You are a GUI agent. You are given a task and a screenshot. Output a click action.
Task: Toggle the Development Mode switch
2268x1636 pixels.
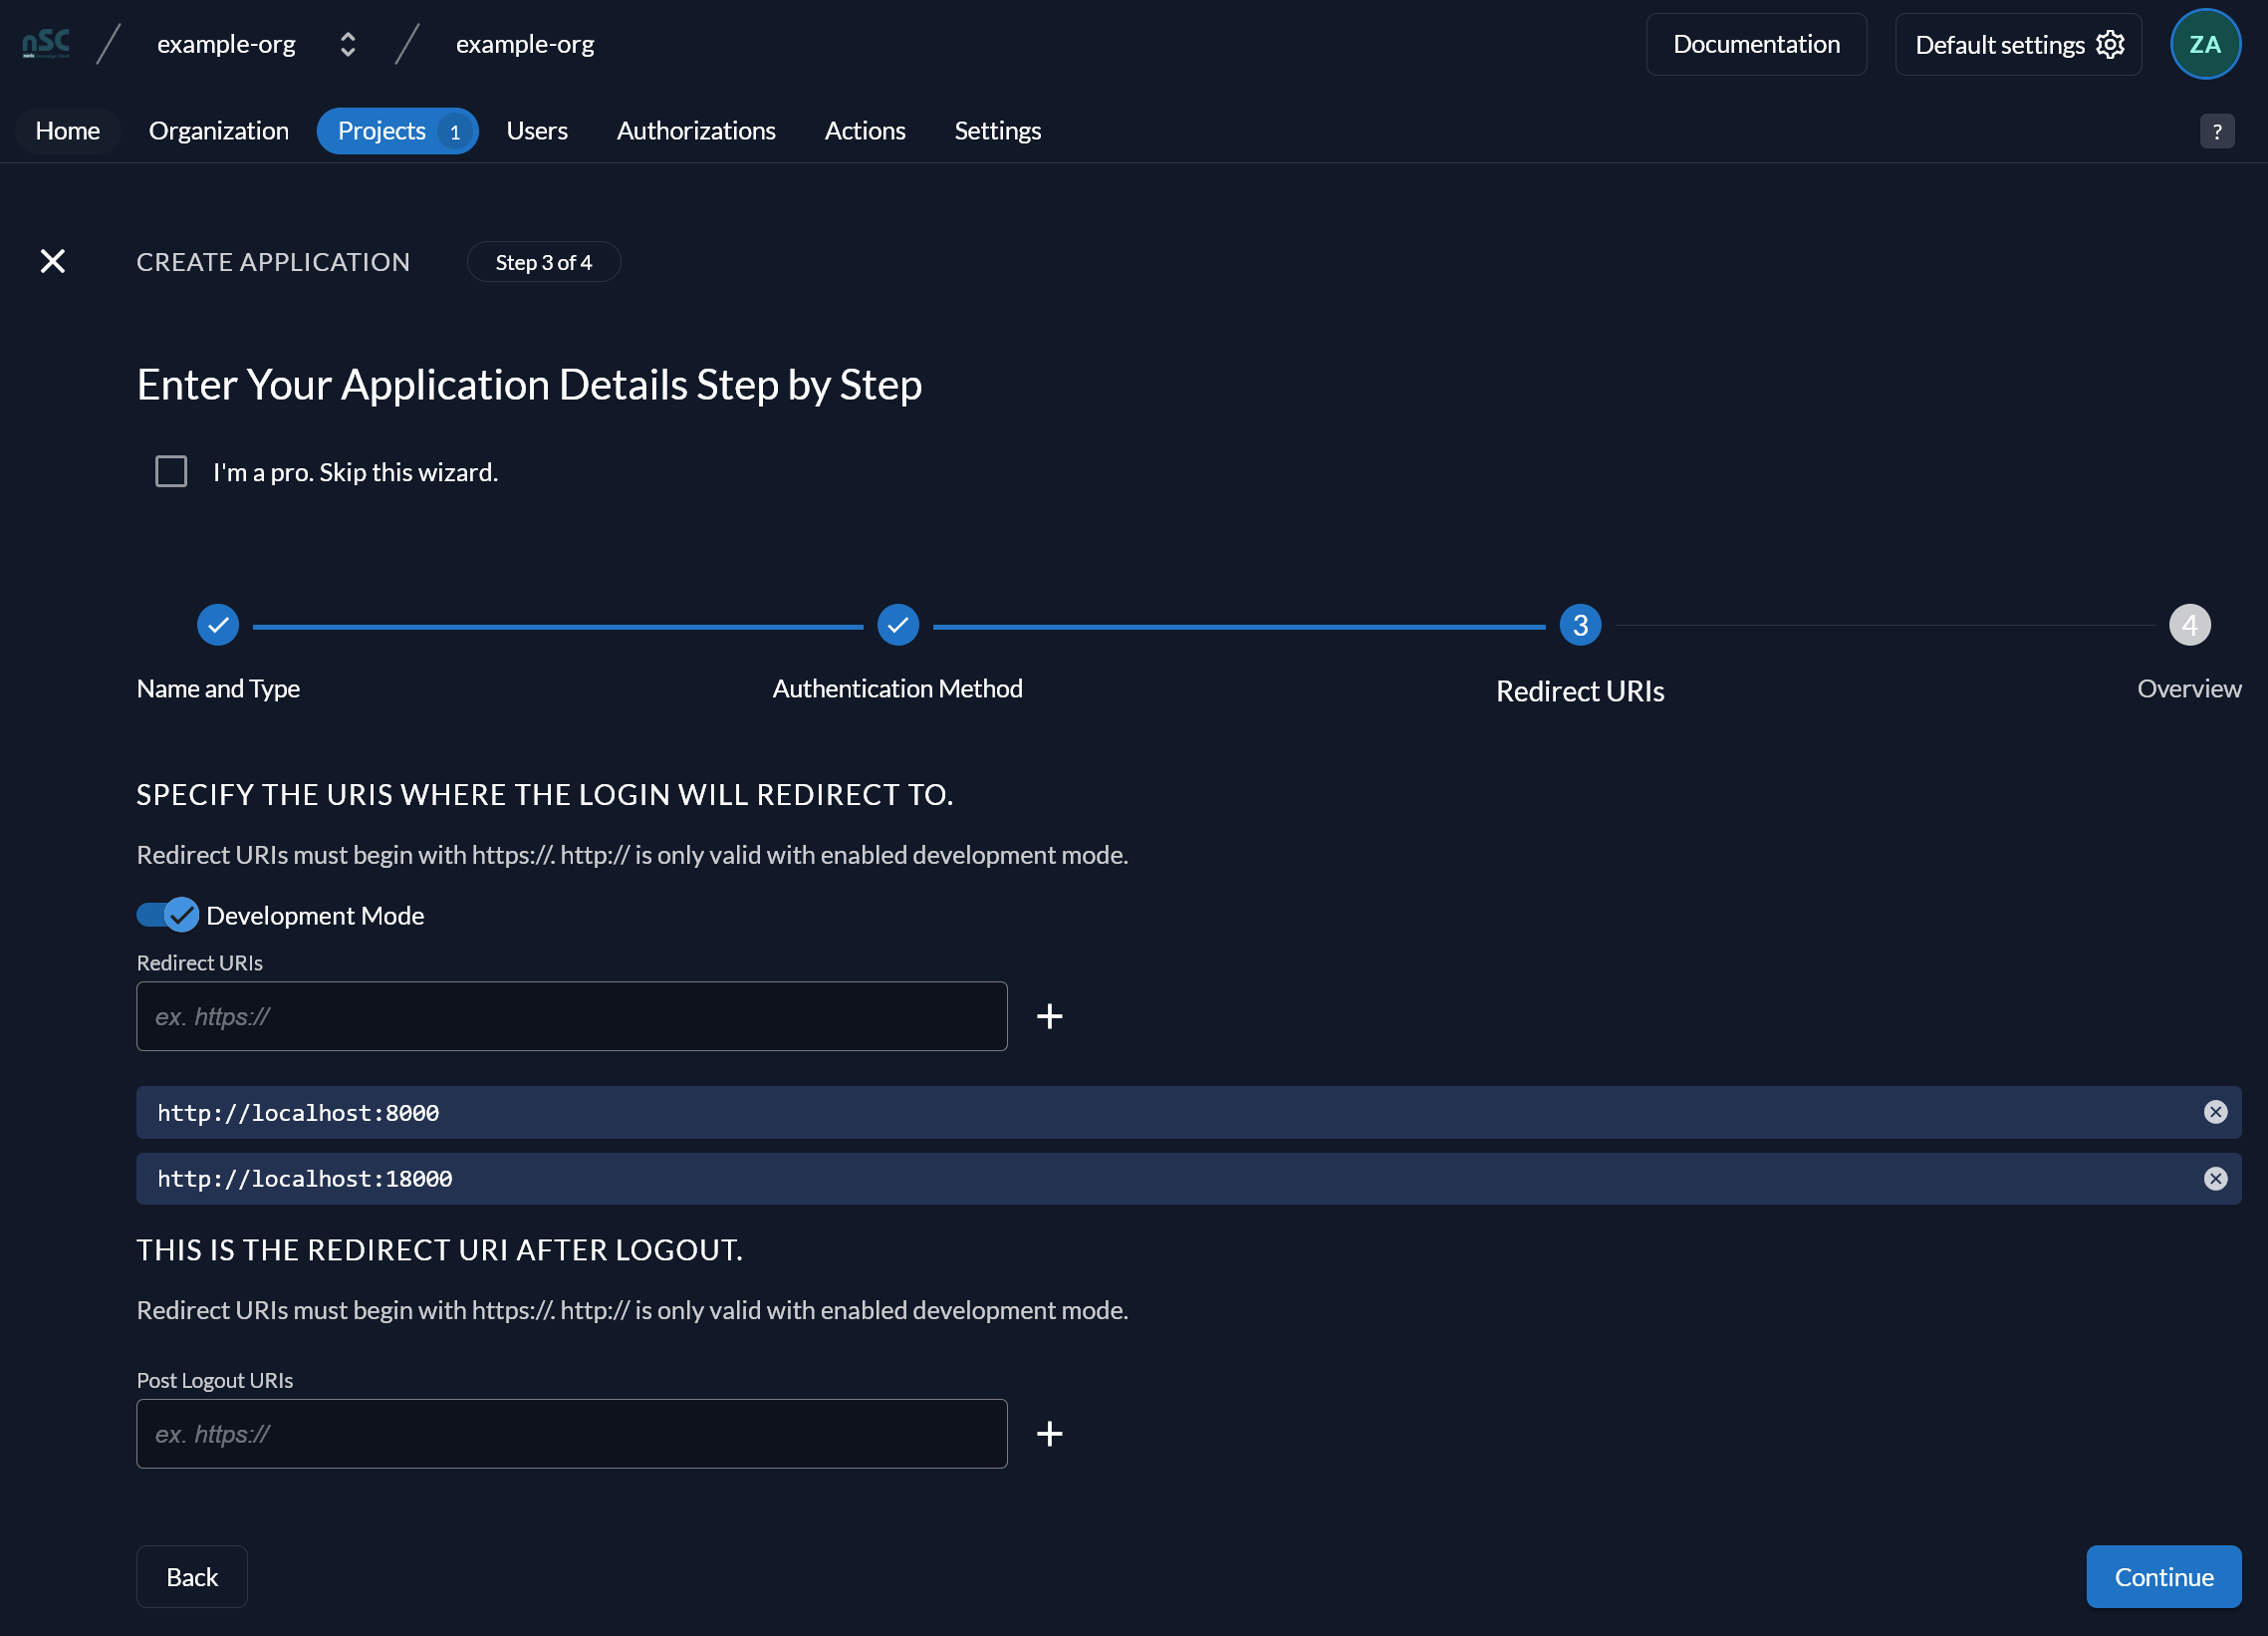click(x=168, y=915)
